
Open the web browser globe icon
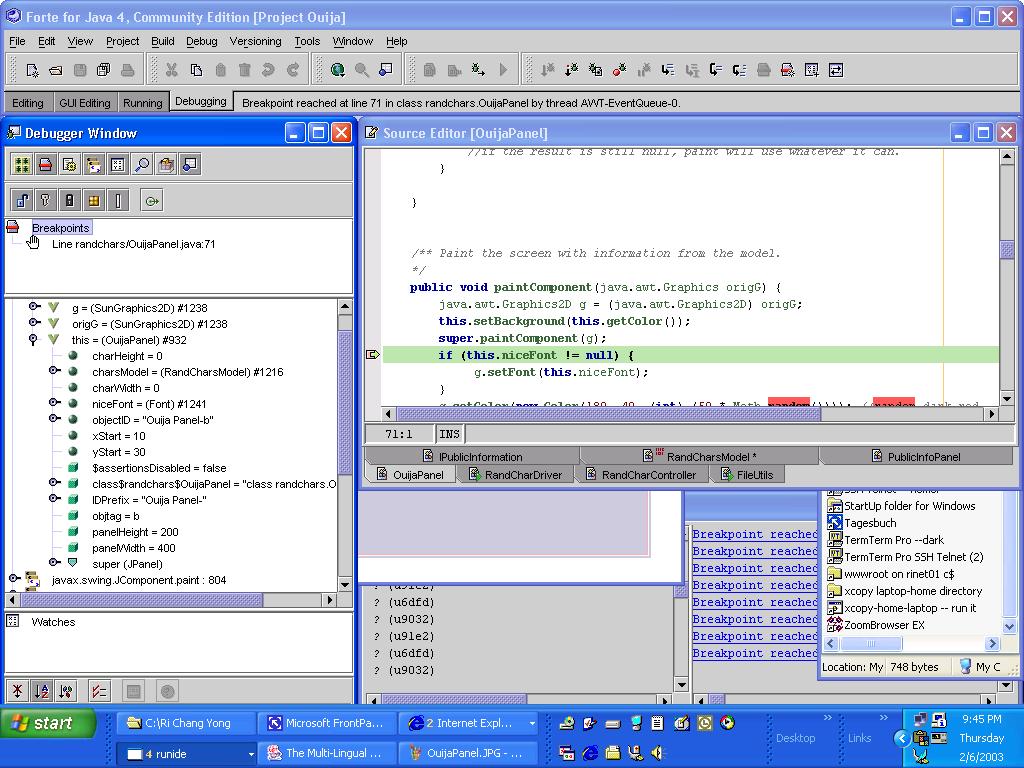(x=338, y=70)
